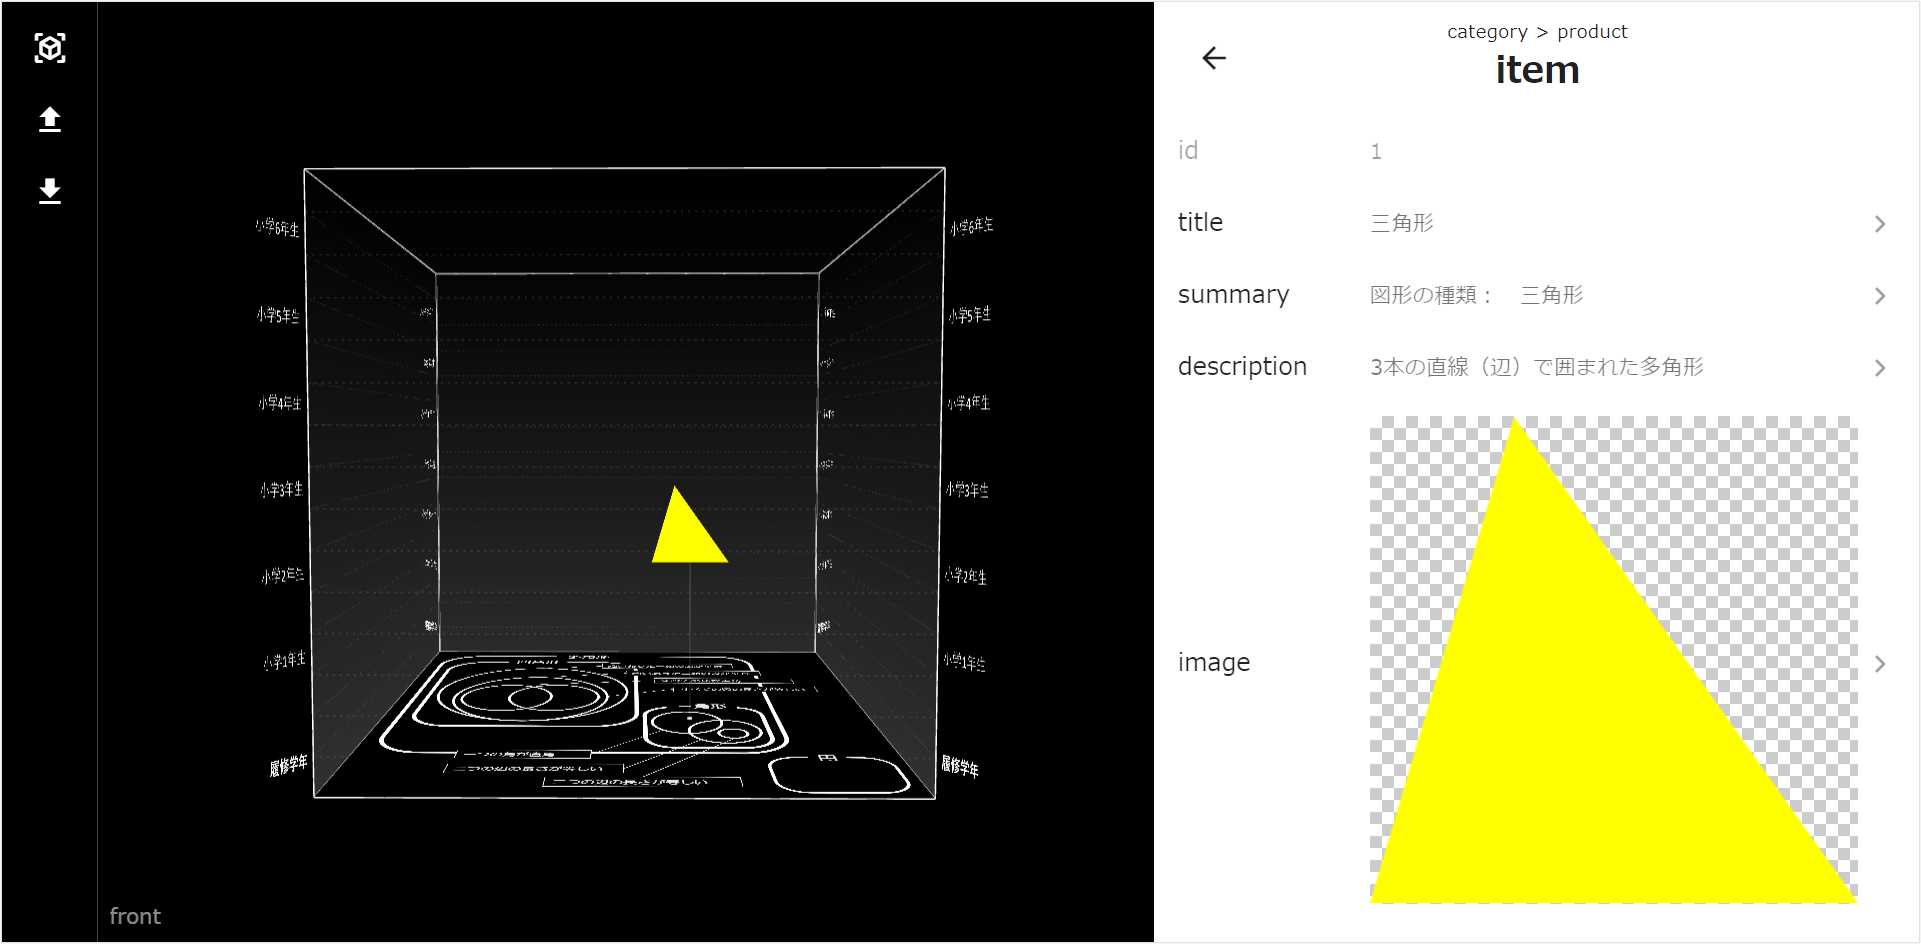Click the id value 1
The width and height of the screenshot is (1921, 944).
tap(1376, 152)
